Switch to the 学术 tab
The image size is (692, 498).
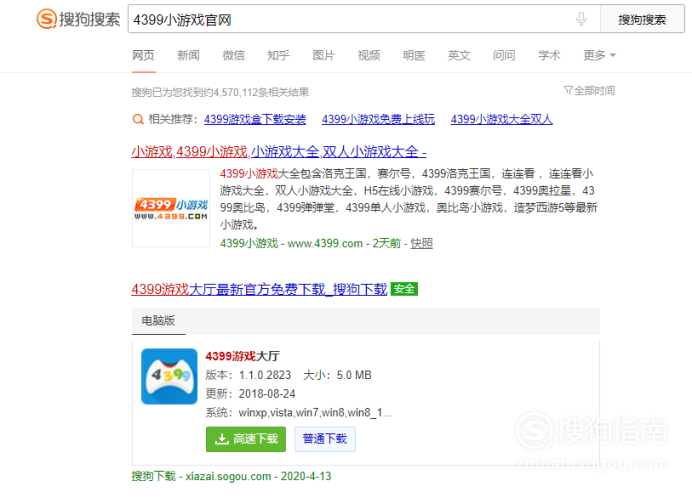coord(549,55)
